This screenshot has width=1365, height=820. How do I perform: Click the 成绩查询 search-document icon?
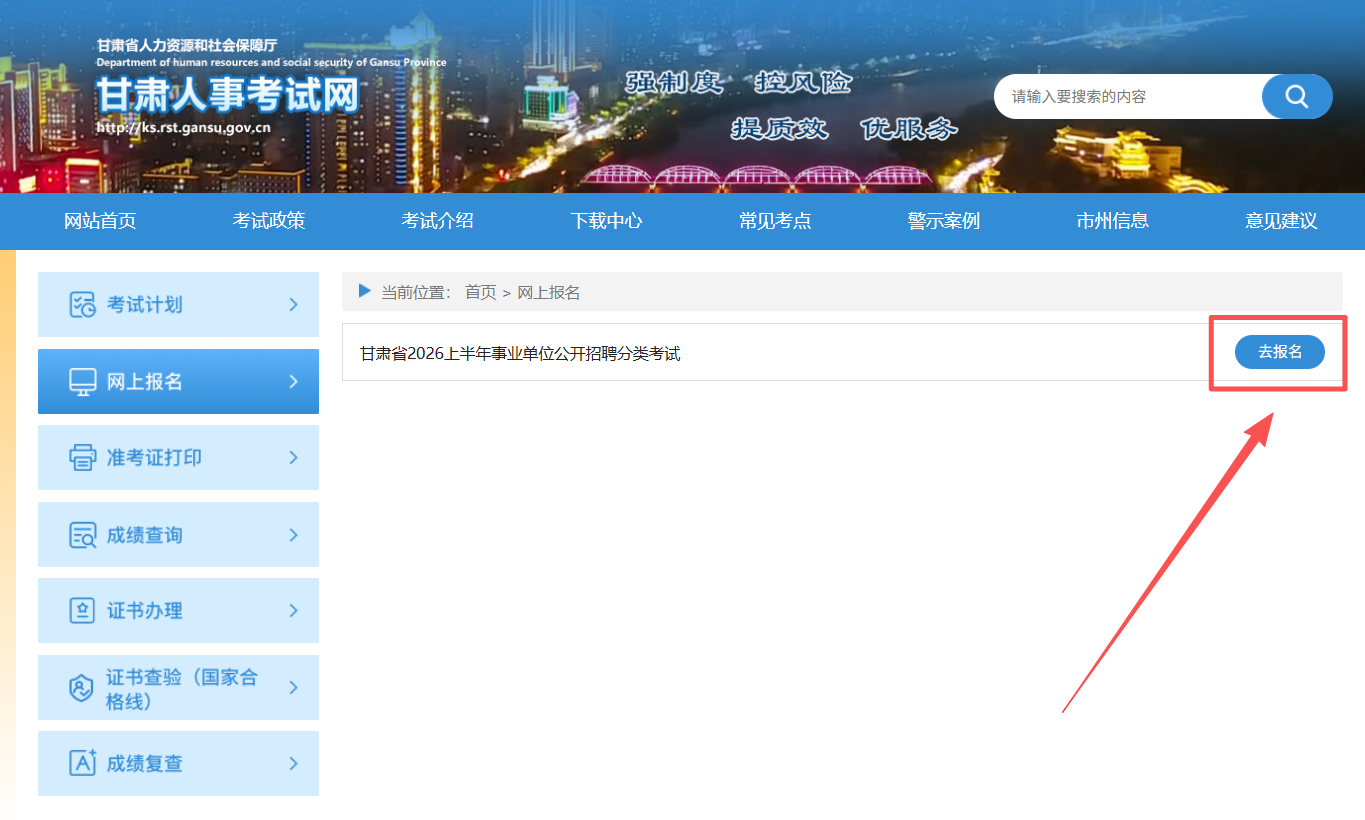pyautogui.click(x=82, y=535)
